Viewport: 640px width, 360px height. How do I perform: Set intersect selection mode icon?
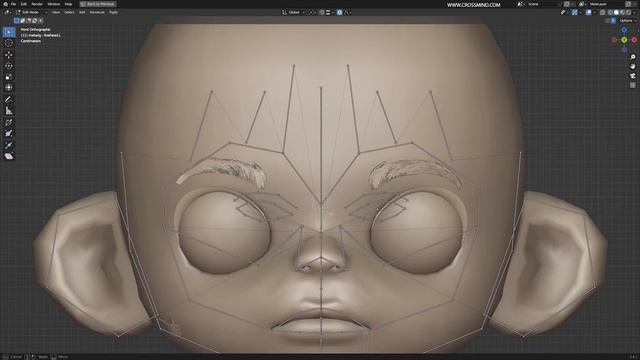[x=40, y=20]
